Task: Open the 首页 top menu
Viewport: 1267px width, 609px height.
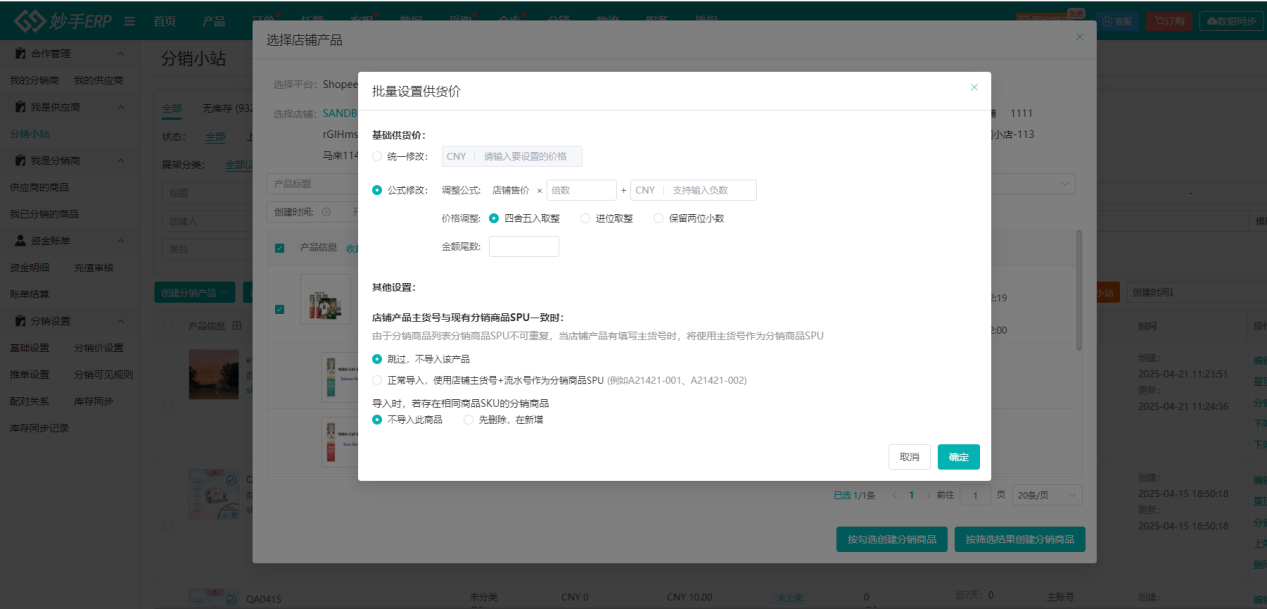Action: pyautogui.click(x=165, y=21)
